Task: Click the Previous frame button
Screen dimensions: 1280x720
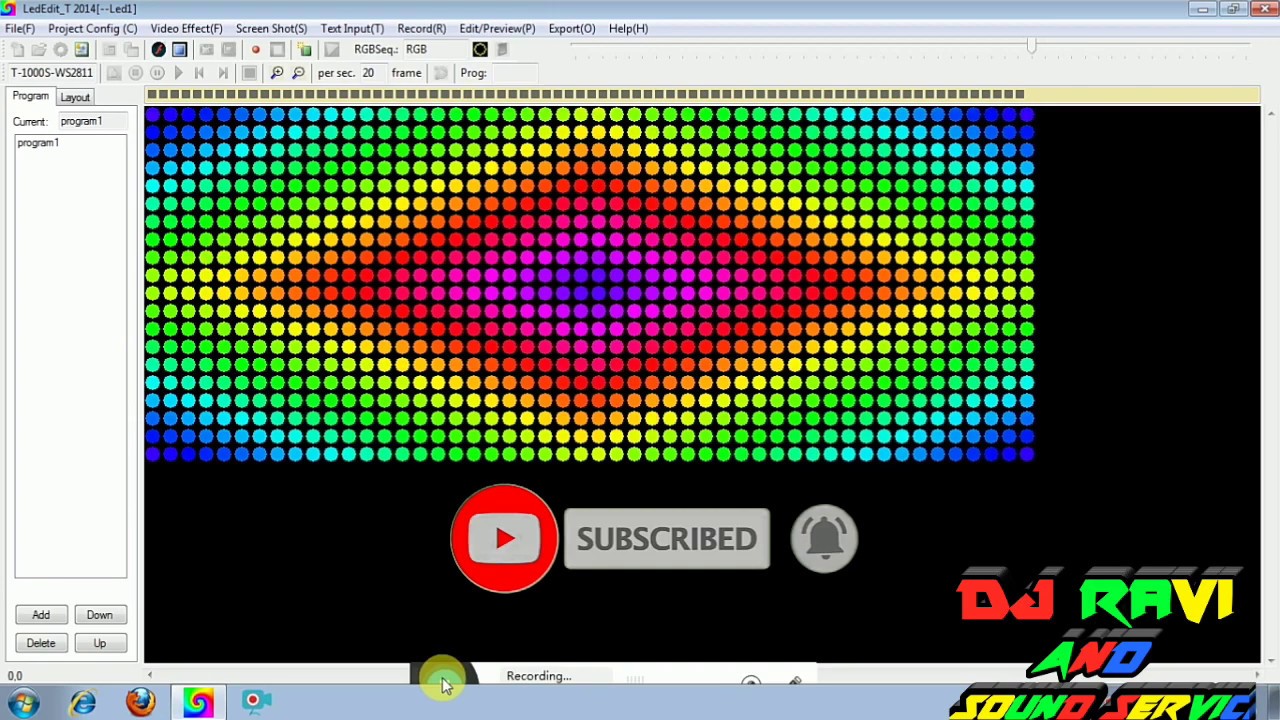Action: [x=199, y=73]
